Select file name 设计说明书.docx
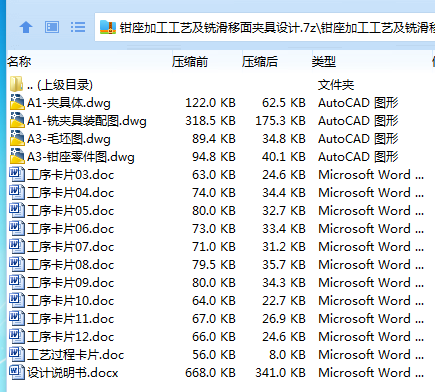 (x=73, y=373)
